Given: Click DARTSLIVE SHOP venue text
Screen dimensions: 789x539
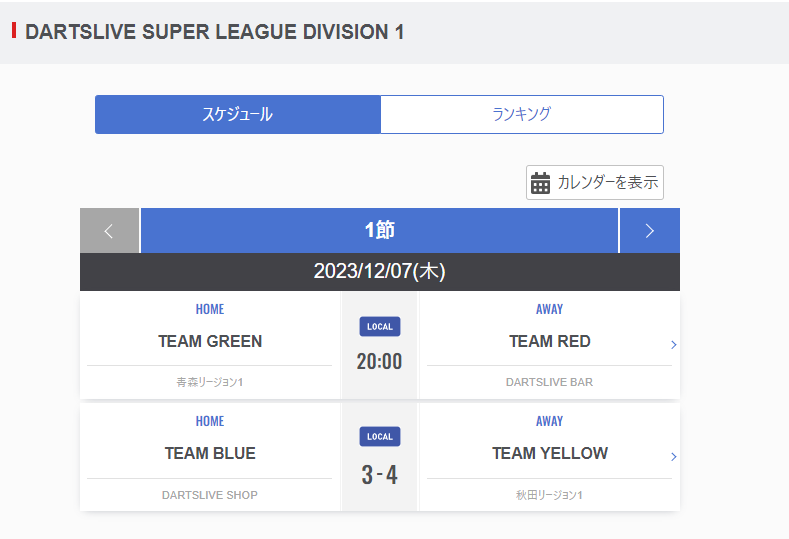Looking at the screenshot, I should 210,495.
